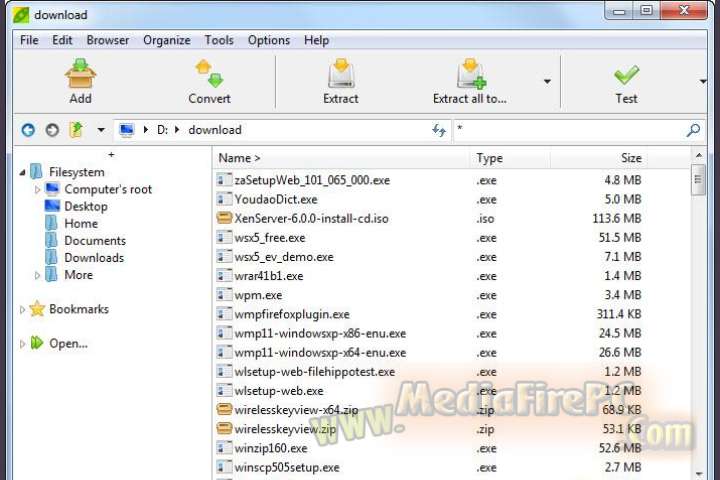Open the Tools menu
Image resolution: width=720 pixels, height=480 pixels.
(219, 40)
